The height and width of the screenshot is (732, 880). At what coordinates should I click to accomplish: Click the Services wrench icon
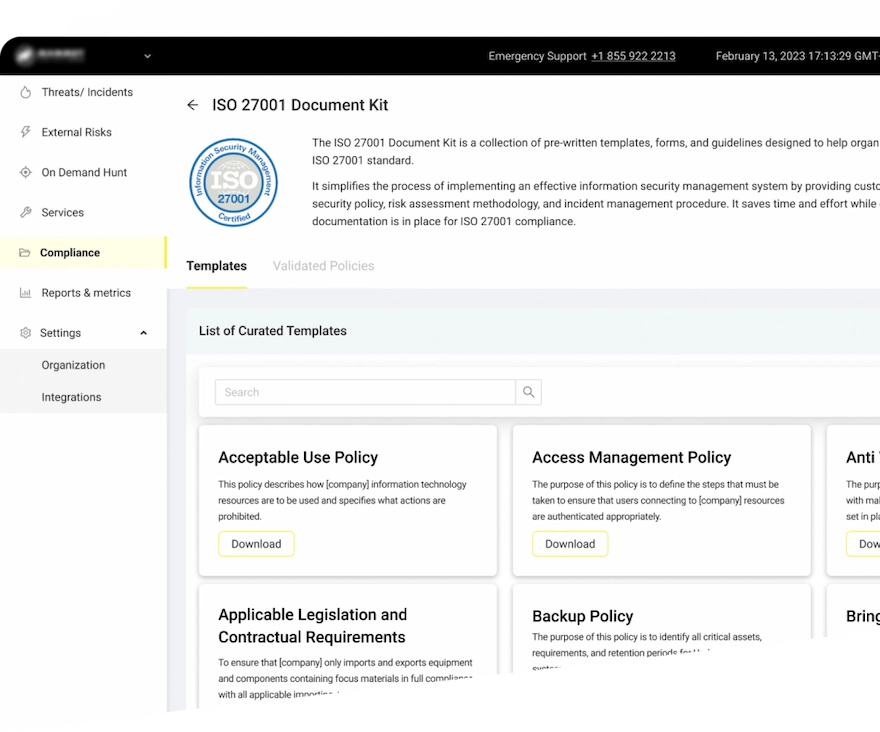point(25,212)
